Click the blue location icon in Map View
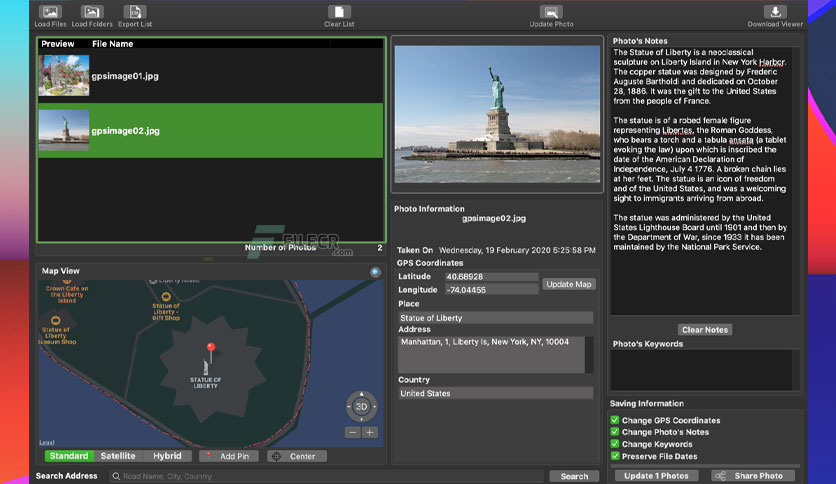The width and height of the screenshot is (836, 484). (x=375, y=272)
